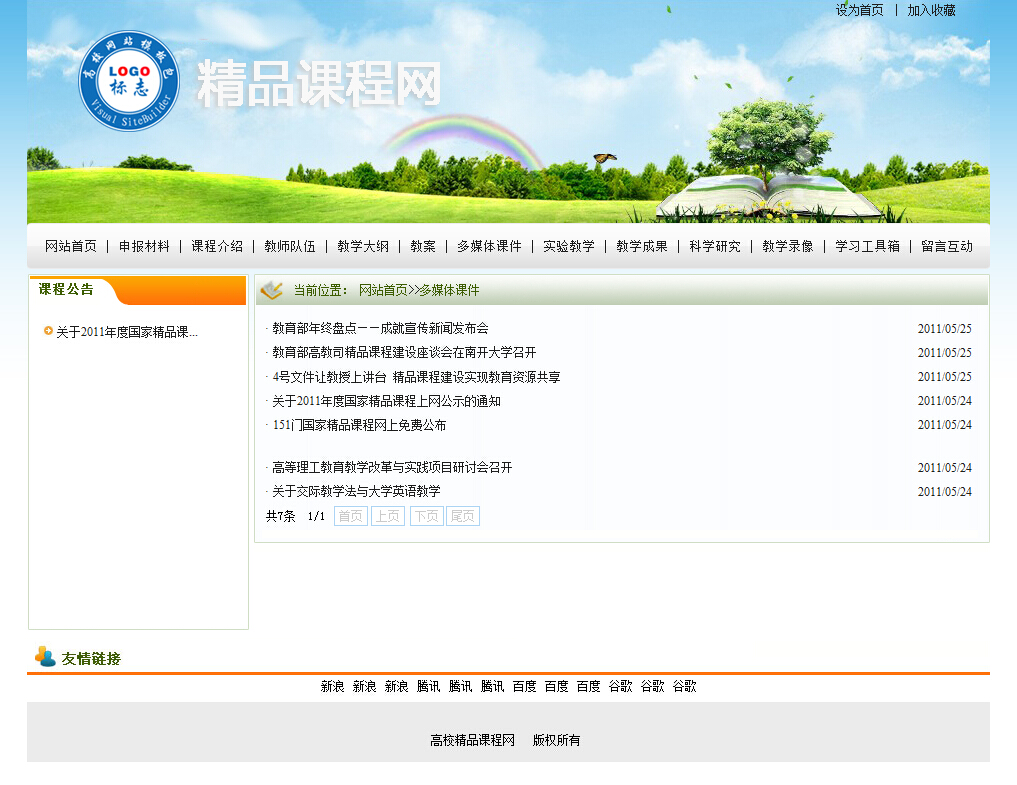Viewport: 1017px width, 785px height.
Task: Click the 加入收藏 link
Action: [931, 10]
